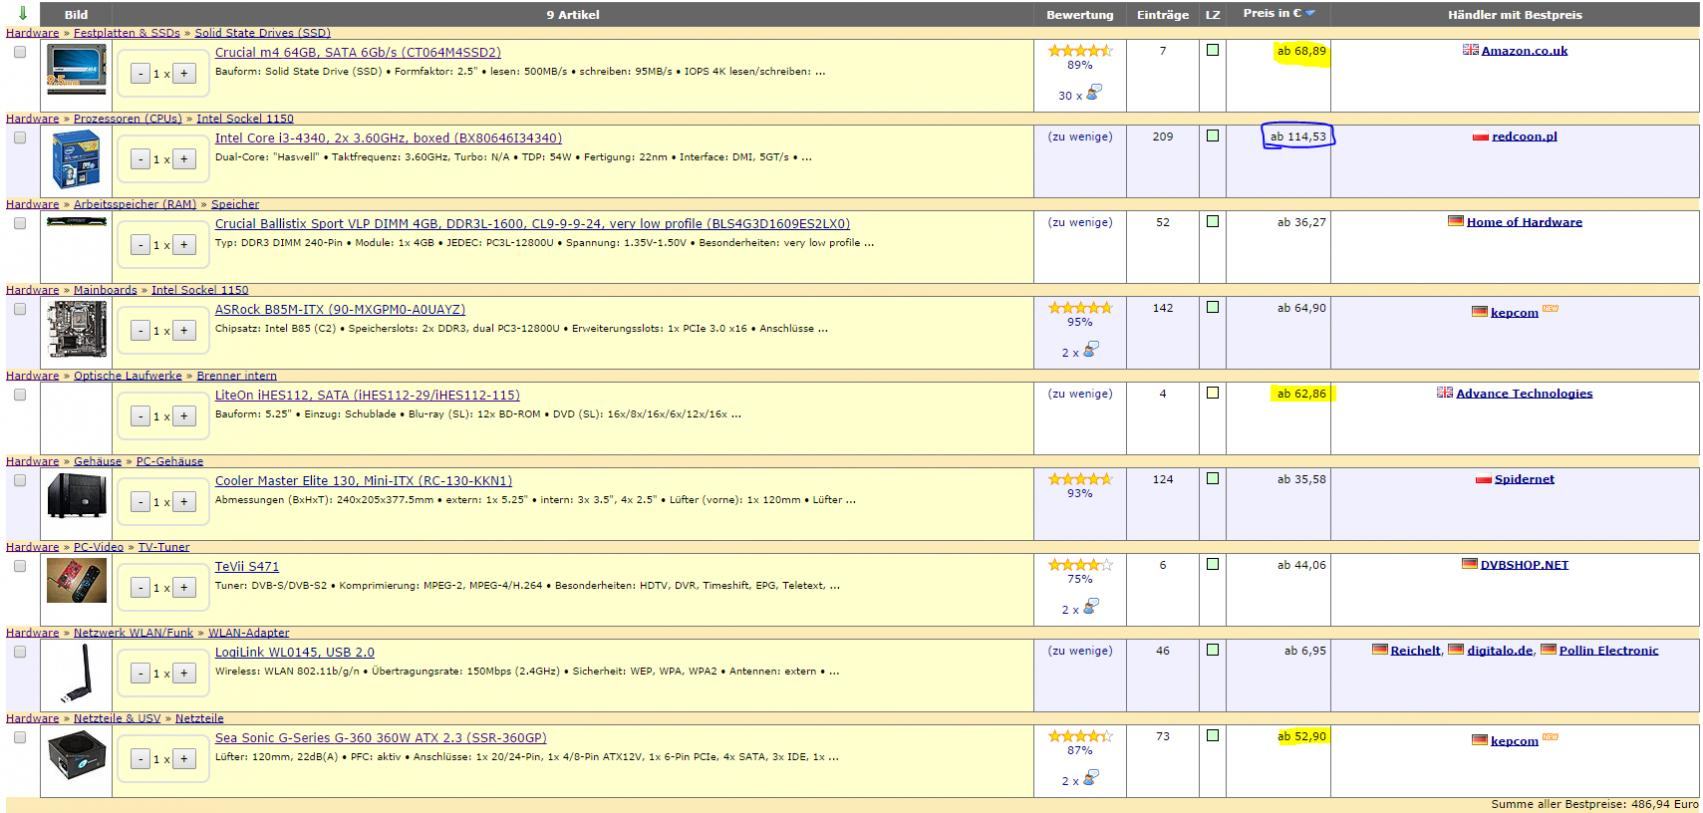Click the UK flag beside Advance Technologies

pos(1445,393)
